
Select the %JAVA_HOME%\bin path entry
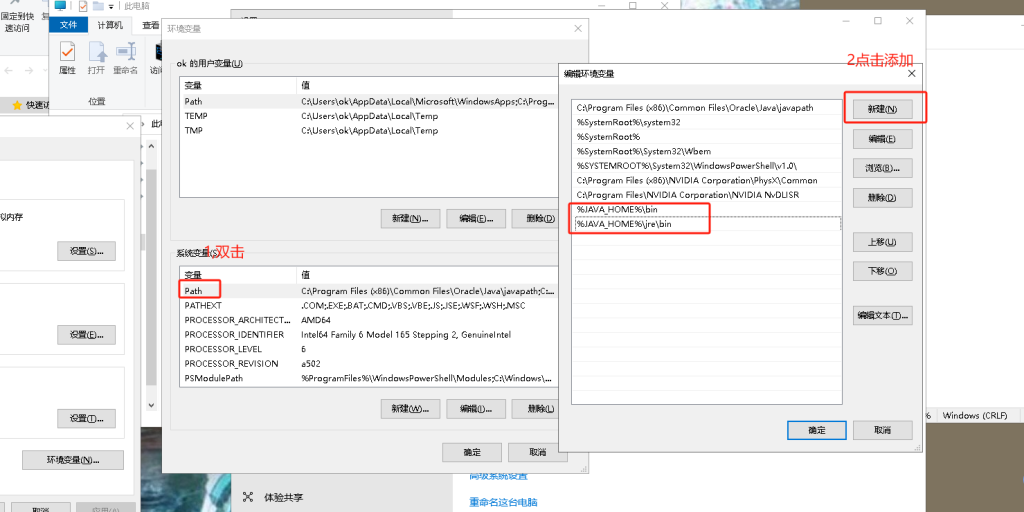[x=640, y=210]
